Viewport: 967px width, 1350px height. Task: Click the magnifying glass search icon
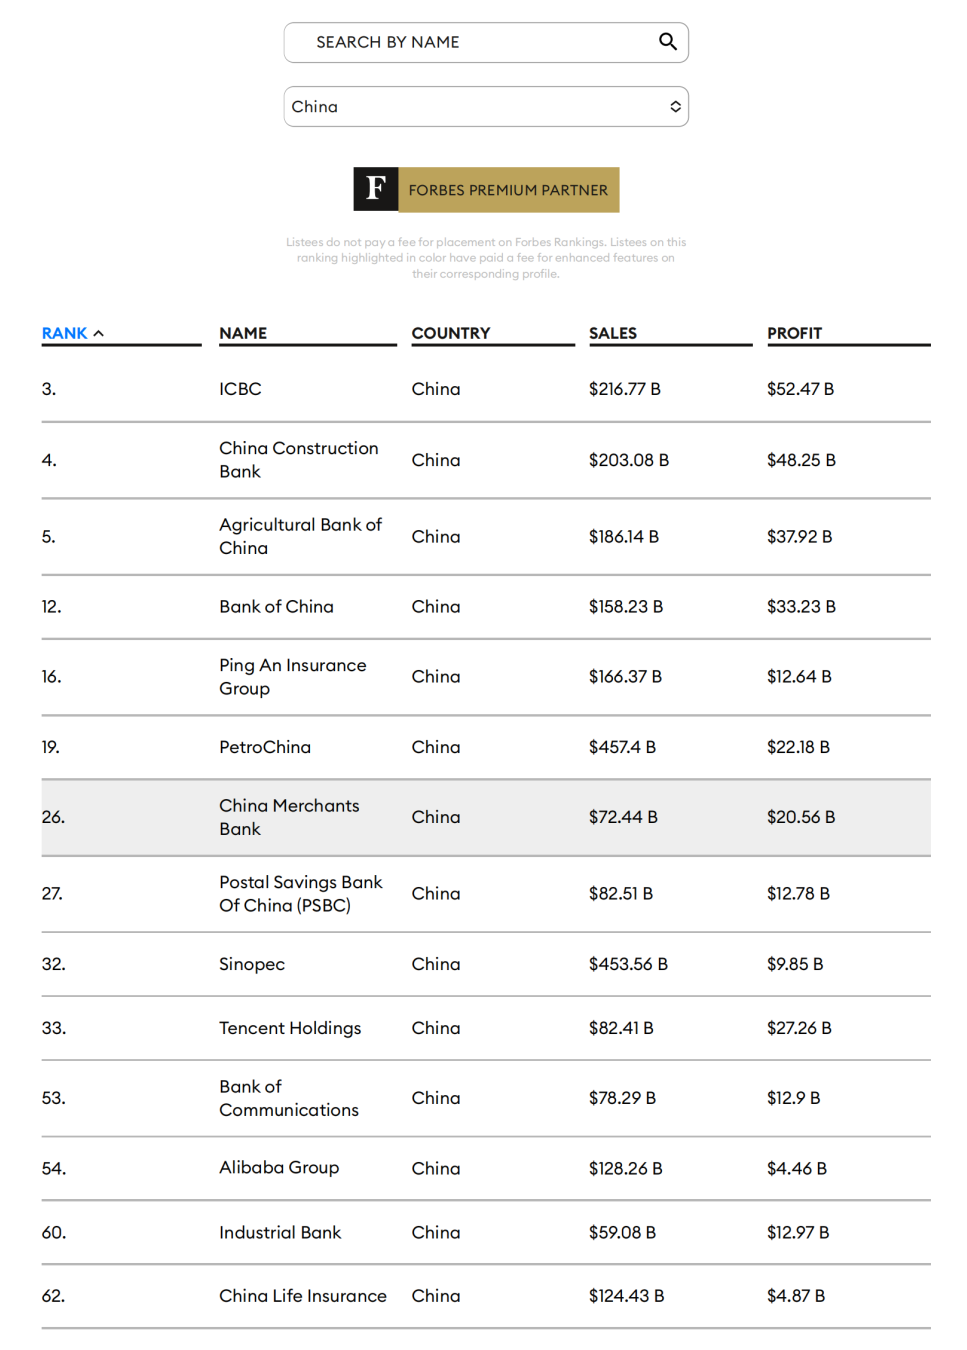tap(667, 42)
